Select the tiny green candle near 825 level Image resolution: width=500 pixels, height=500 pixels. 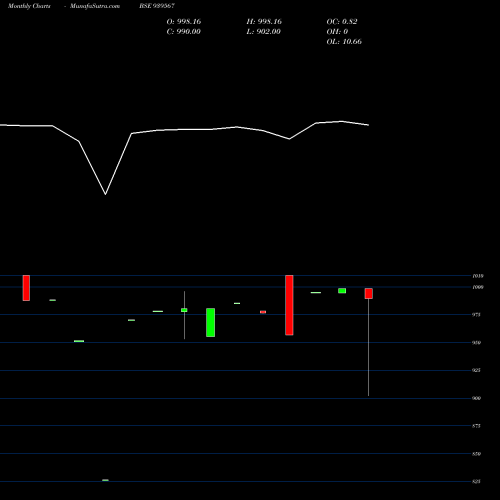pos(105,480)
